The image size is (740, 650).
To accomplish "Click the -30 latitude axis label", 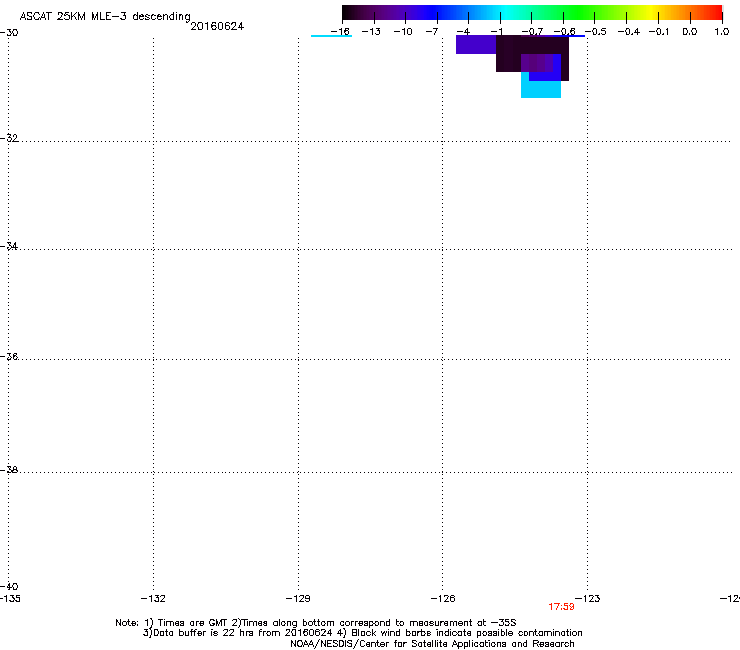I will (9, 33).
